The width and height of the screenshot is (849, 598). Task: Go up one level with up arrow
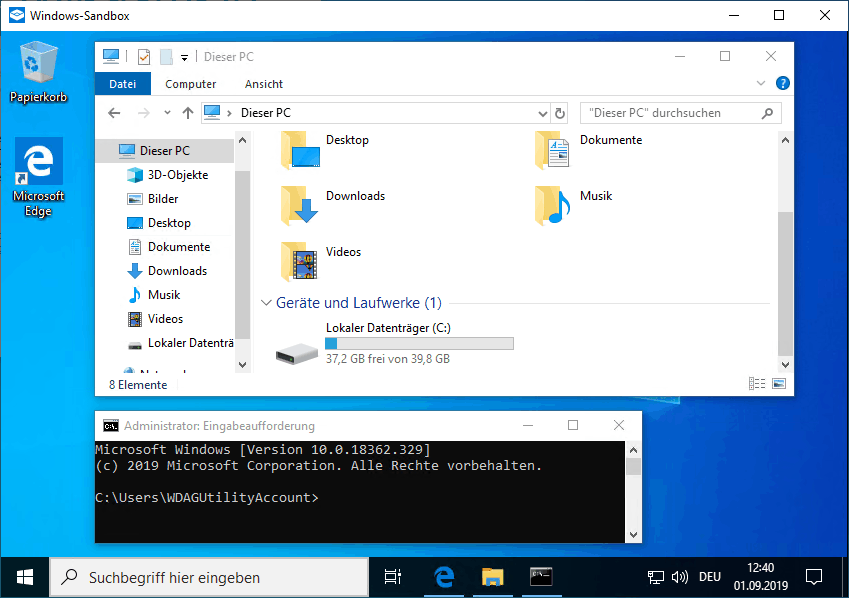click(x=188, y=113)
